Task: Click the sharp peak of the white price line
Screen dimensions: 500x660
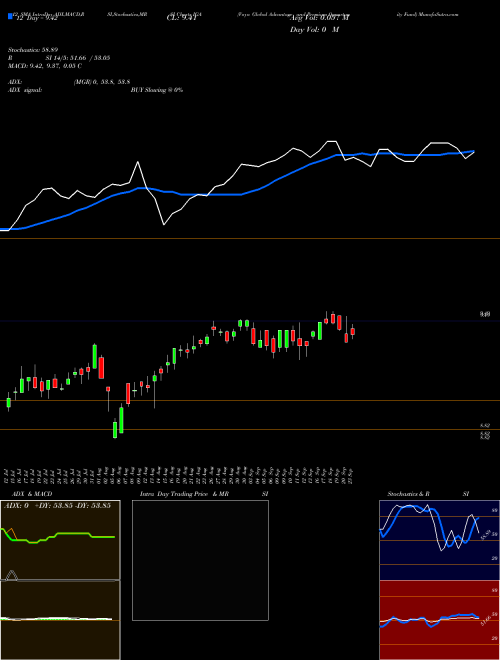Action: 138,162
